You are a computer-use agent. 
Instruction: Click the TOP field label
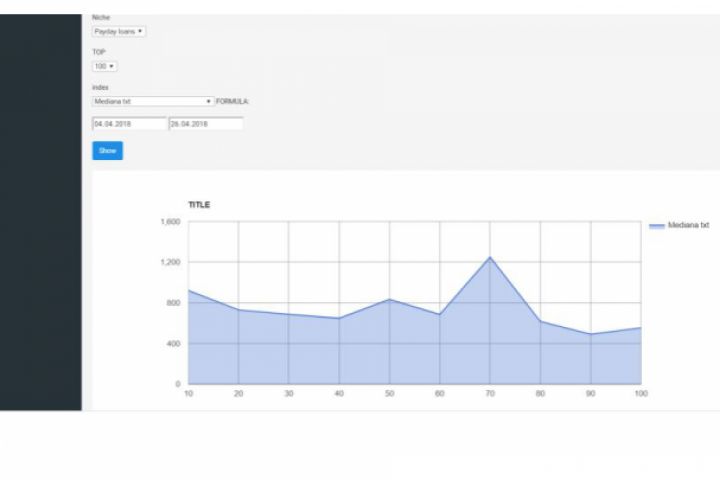click(99, 52)
